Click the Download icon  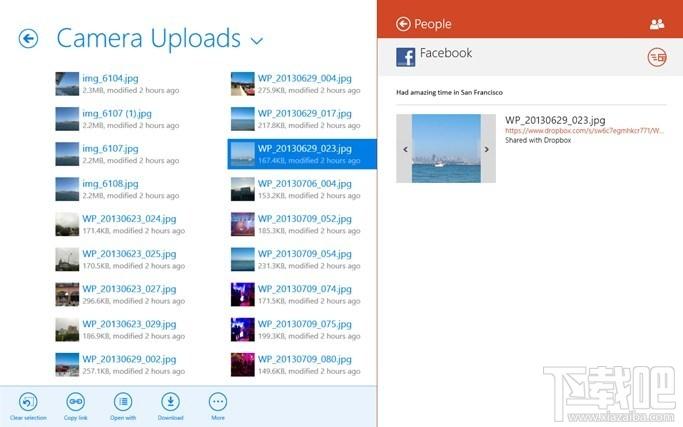pyautogui.click(x=170, y=402)
